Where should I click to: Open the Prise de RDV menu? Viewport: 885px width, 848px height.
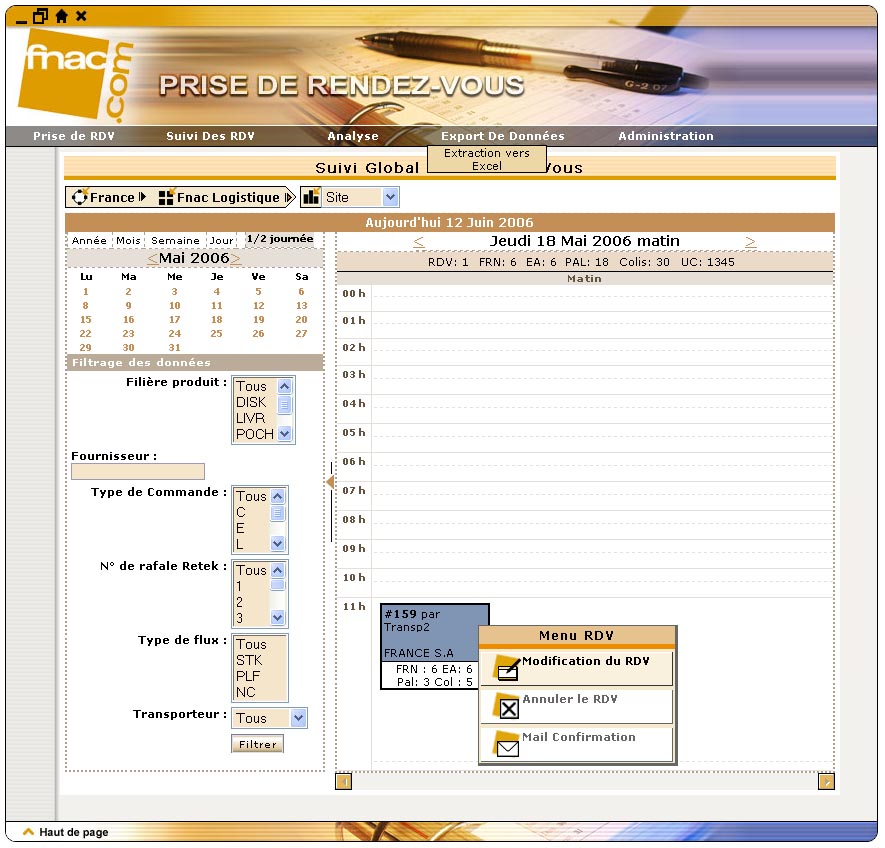[x=73, y=136]
